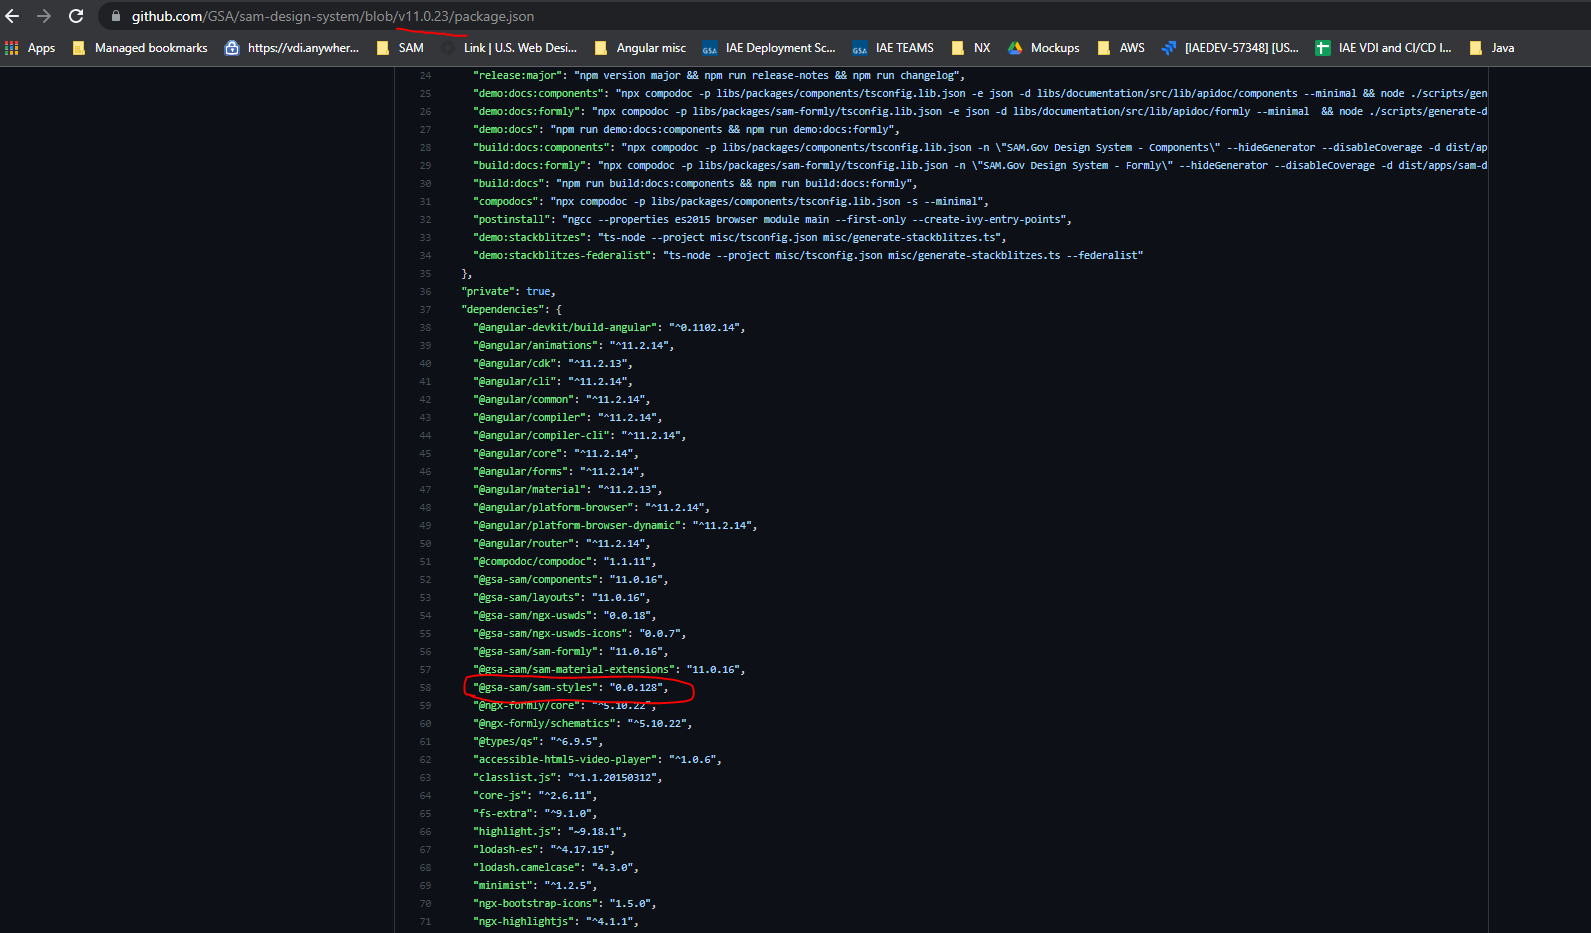Screen dimensions: 1591x933
Task: Click the "@gsa-sam/sam-styles": "0.0.128" line
Action: pos(571,688)
